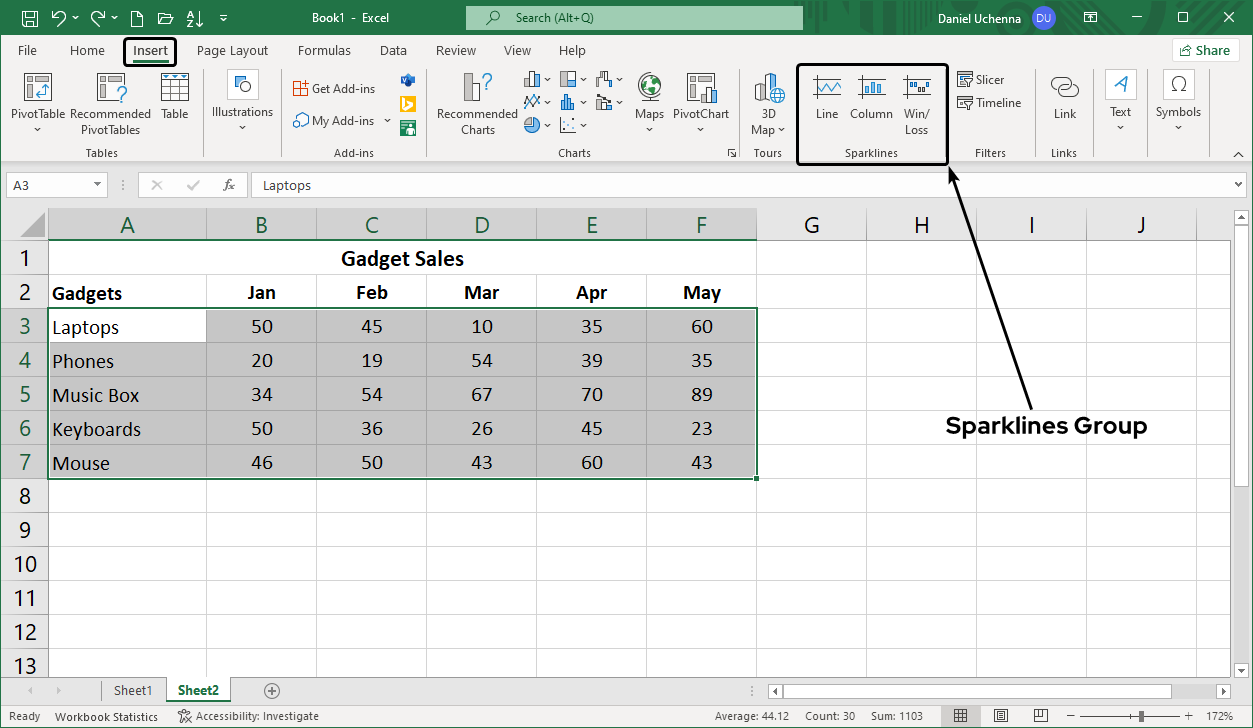Open Workbook Statistics
Image resolution: width=1253 pixels, height=728 pixels.
[106, 716]
